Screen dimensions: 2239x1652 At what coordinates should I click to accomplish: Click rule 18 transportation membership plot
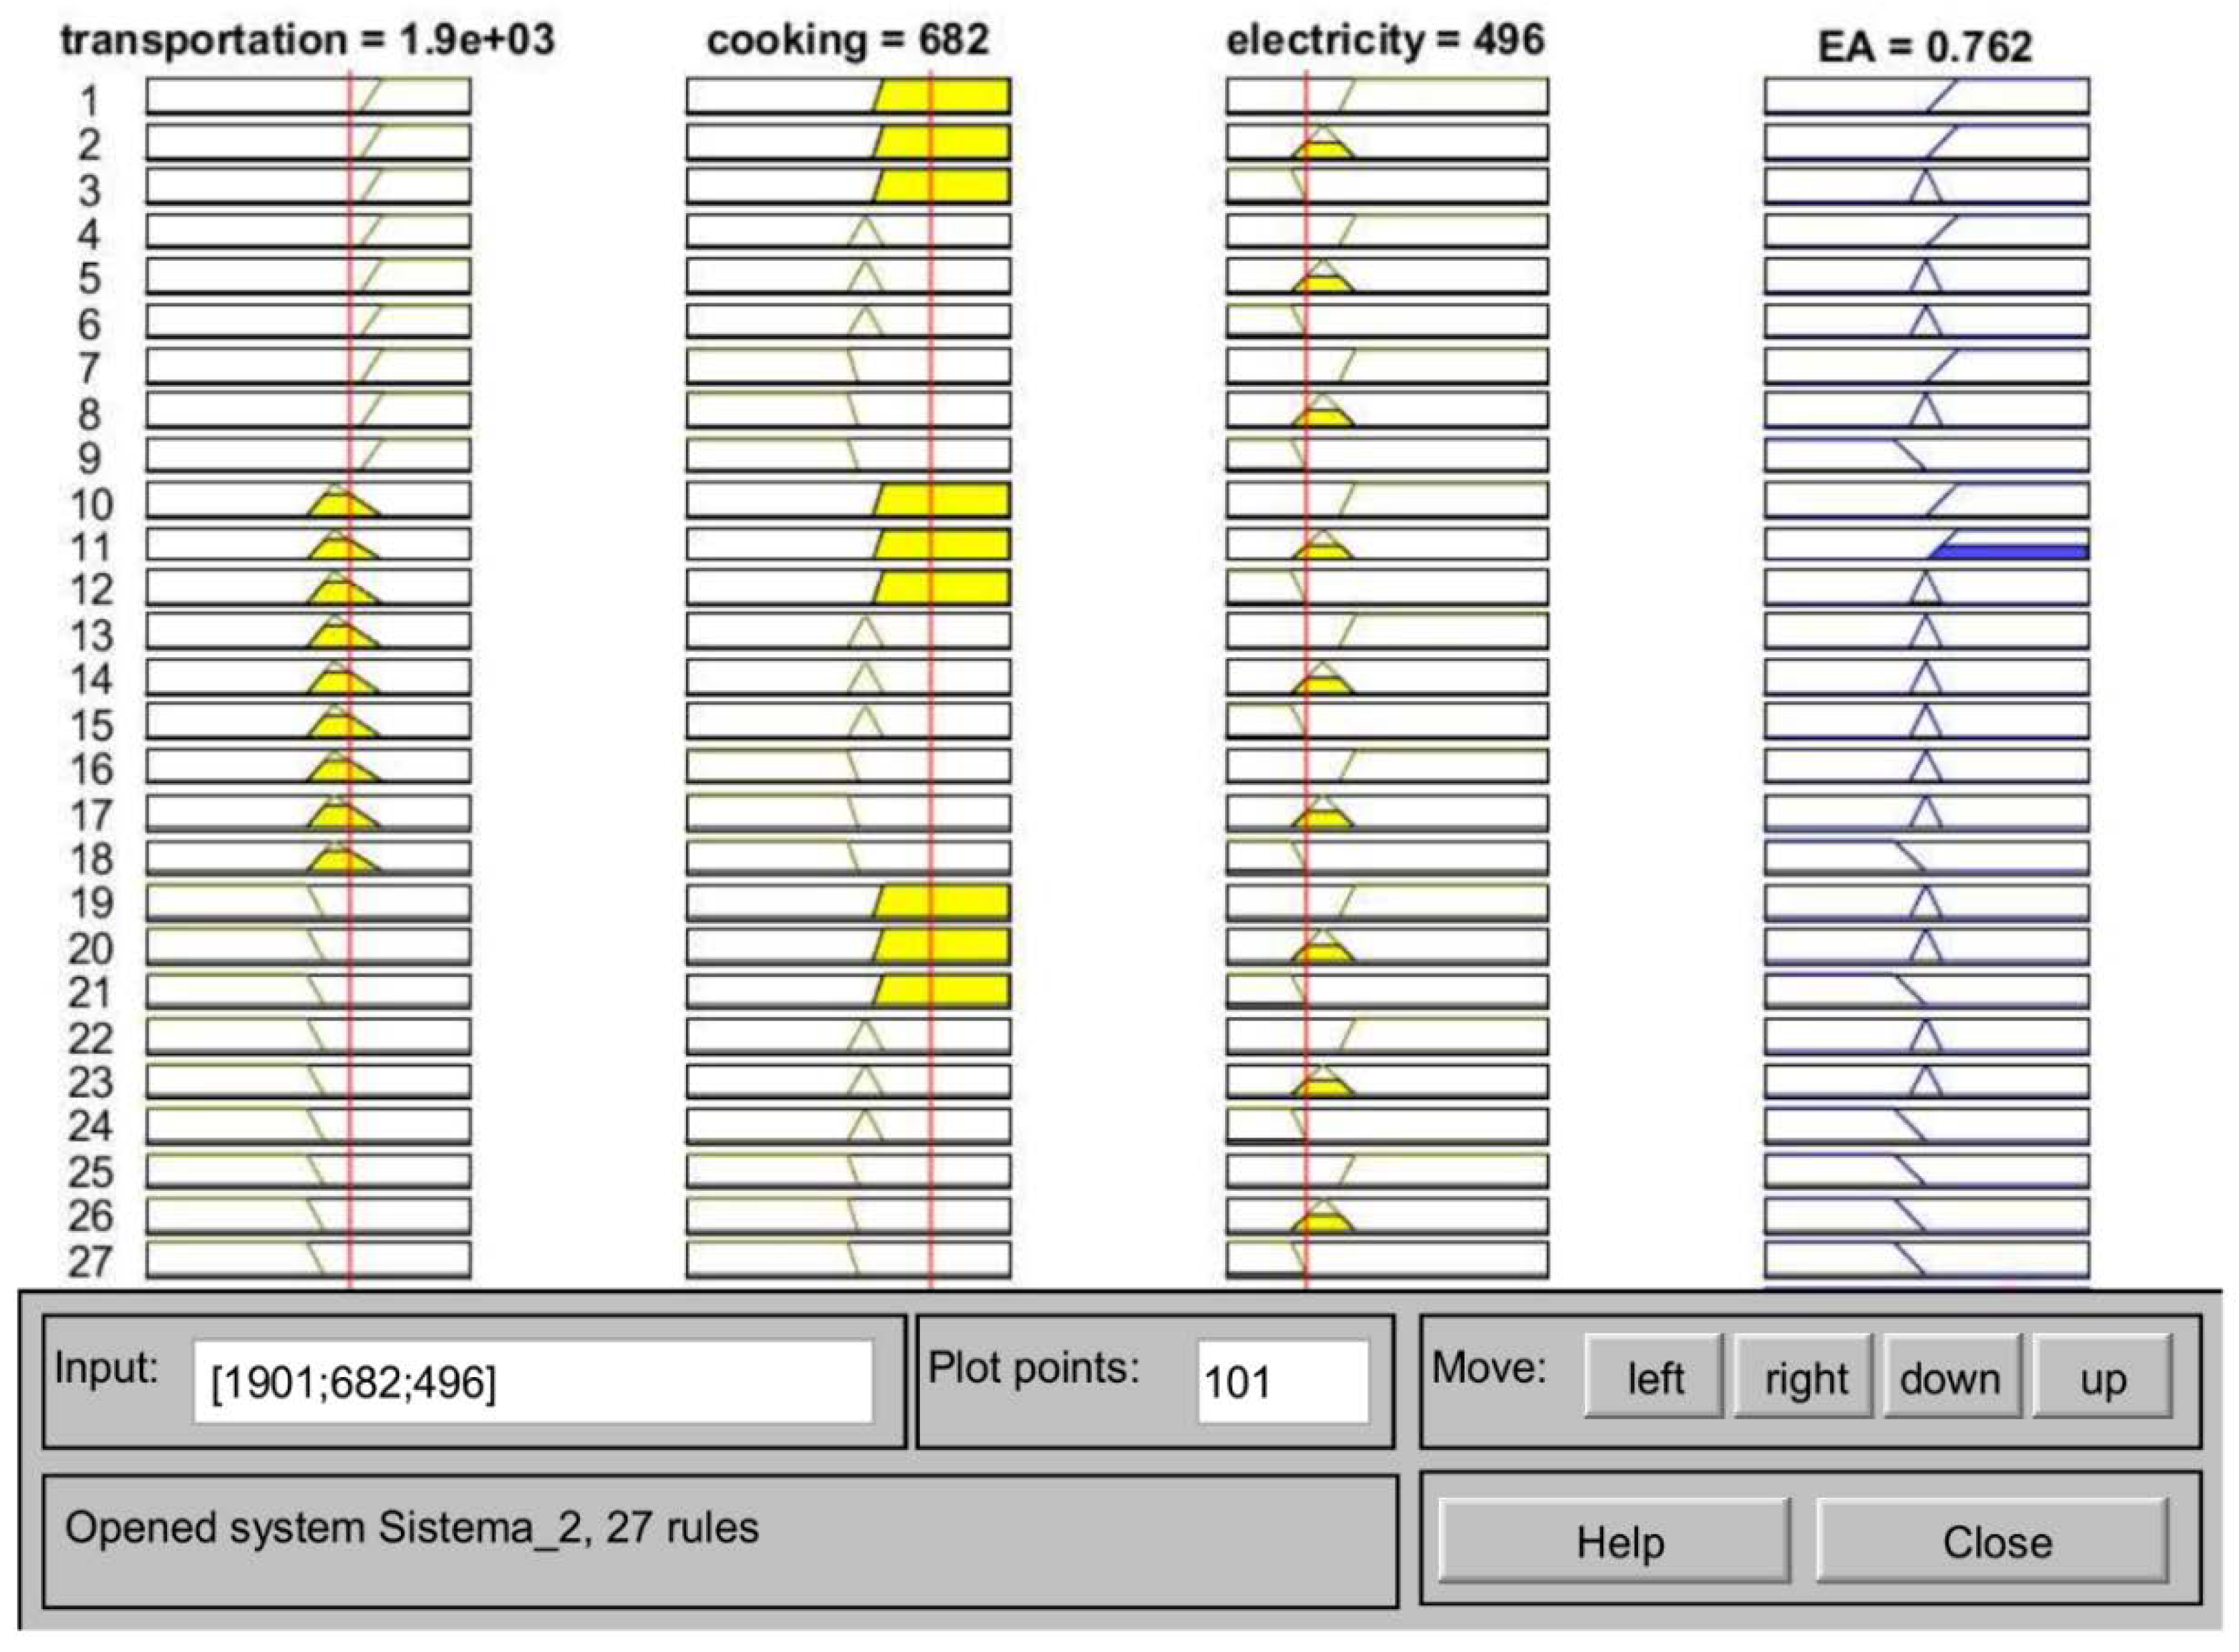pyautogui.click(x=308, y=858)
